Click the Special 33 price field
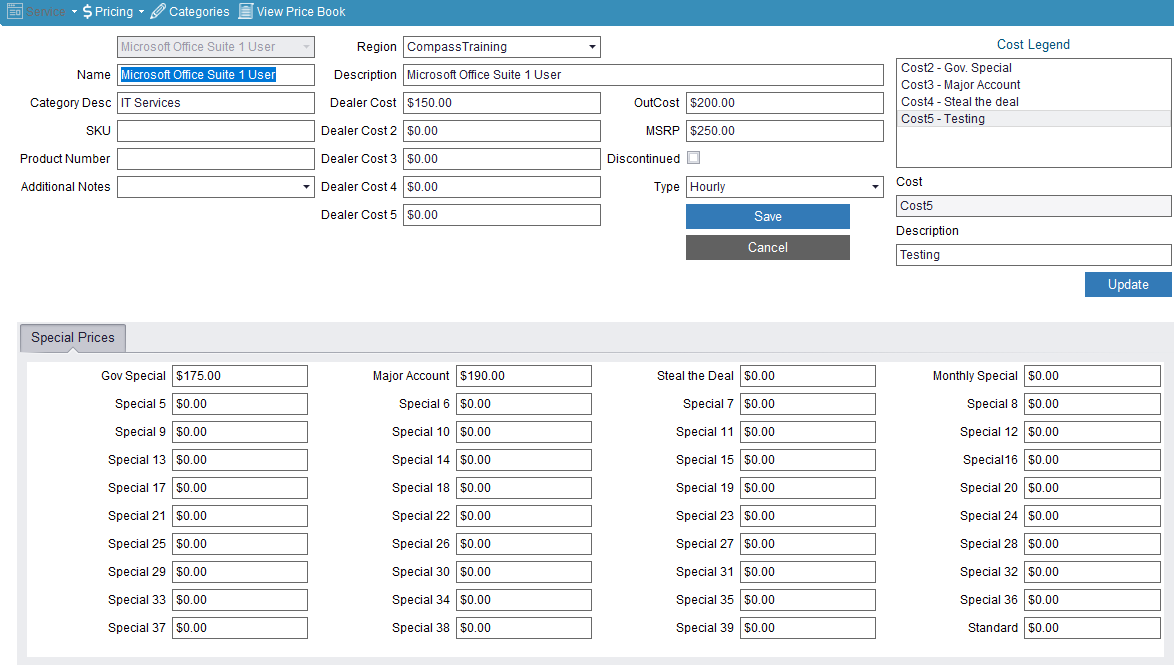The image size is (1174, 665). tap(240, 600)
